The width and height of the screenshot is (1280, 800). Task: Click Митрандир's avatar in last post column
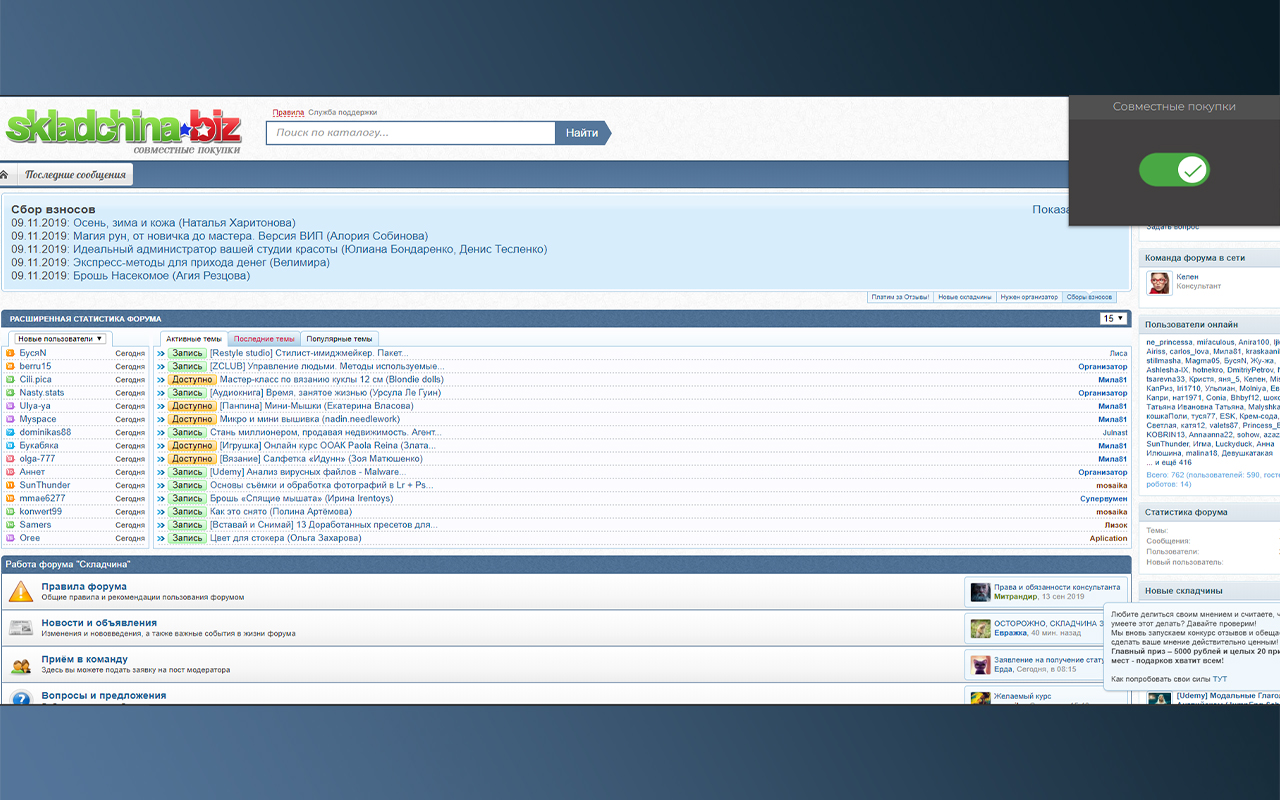tap(980, 592)
